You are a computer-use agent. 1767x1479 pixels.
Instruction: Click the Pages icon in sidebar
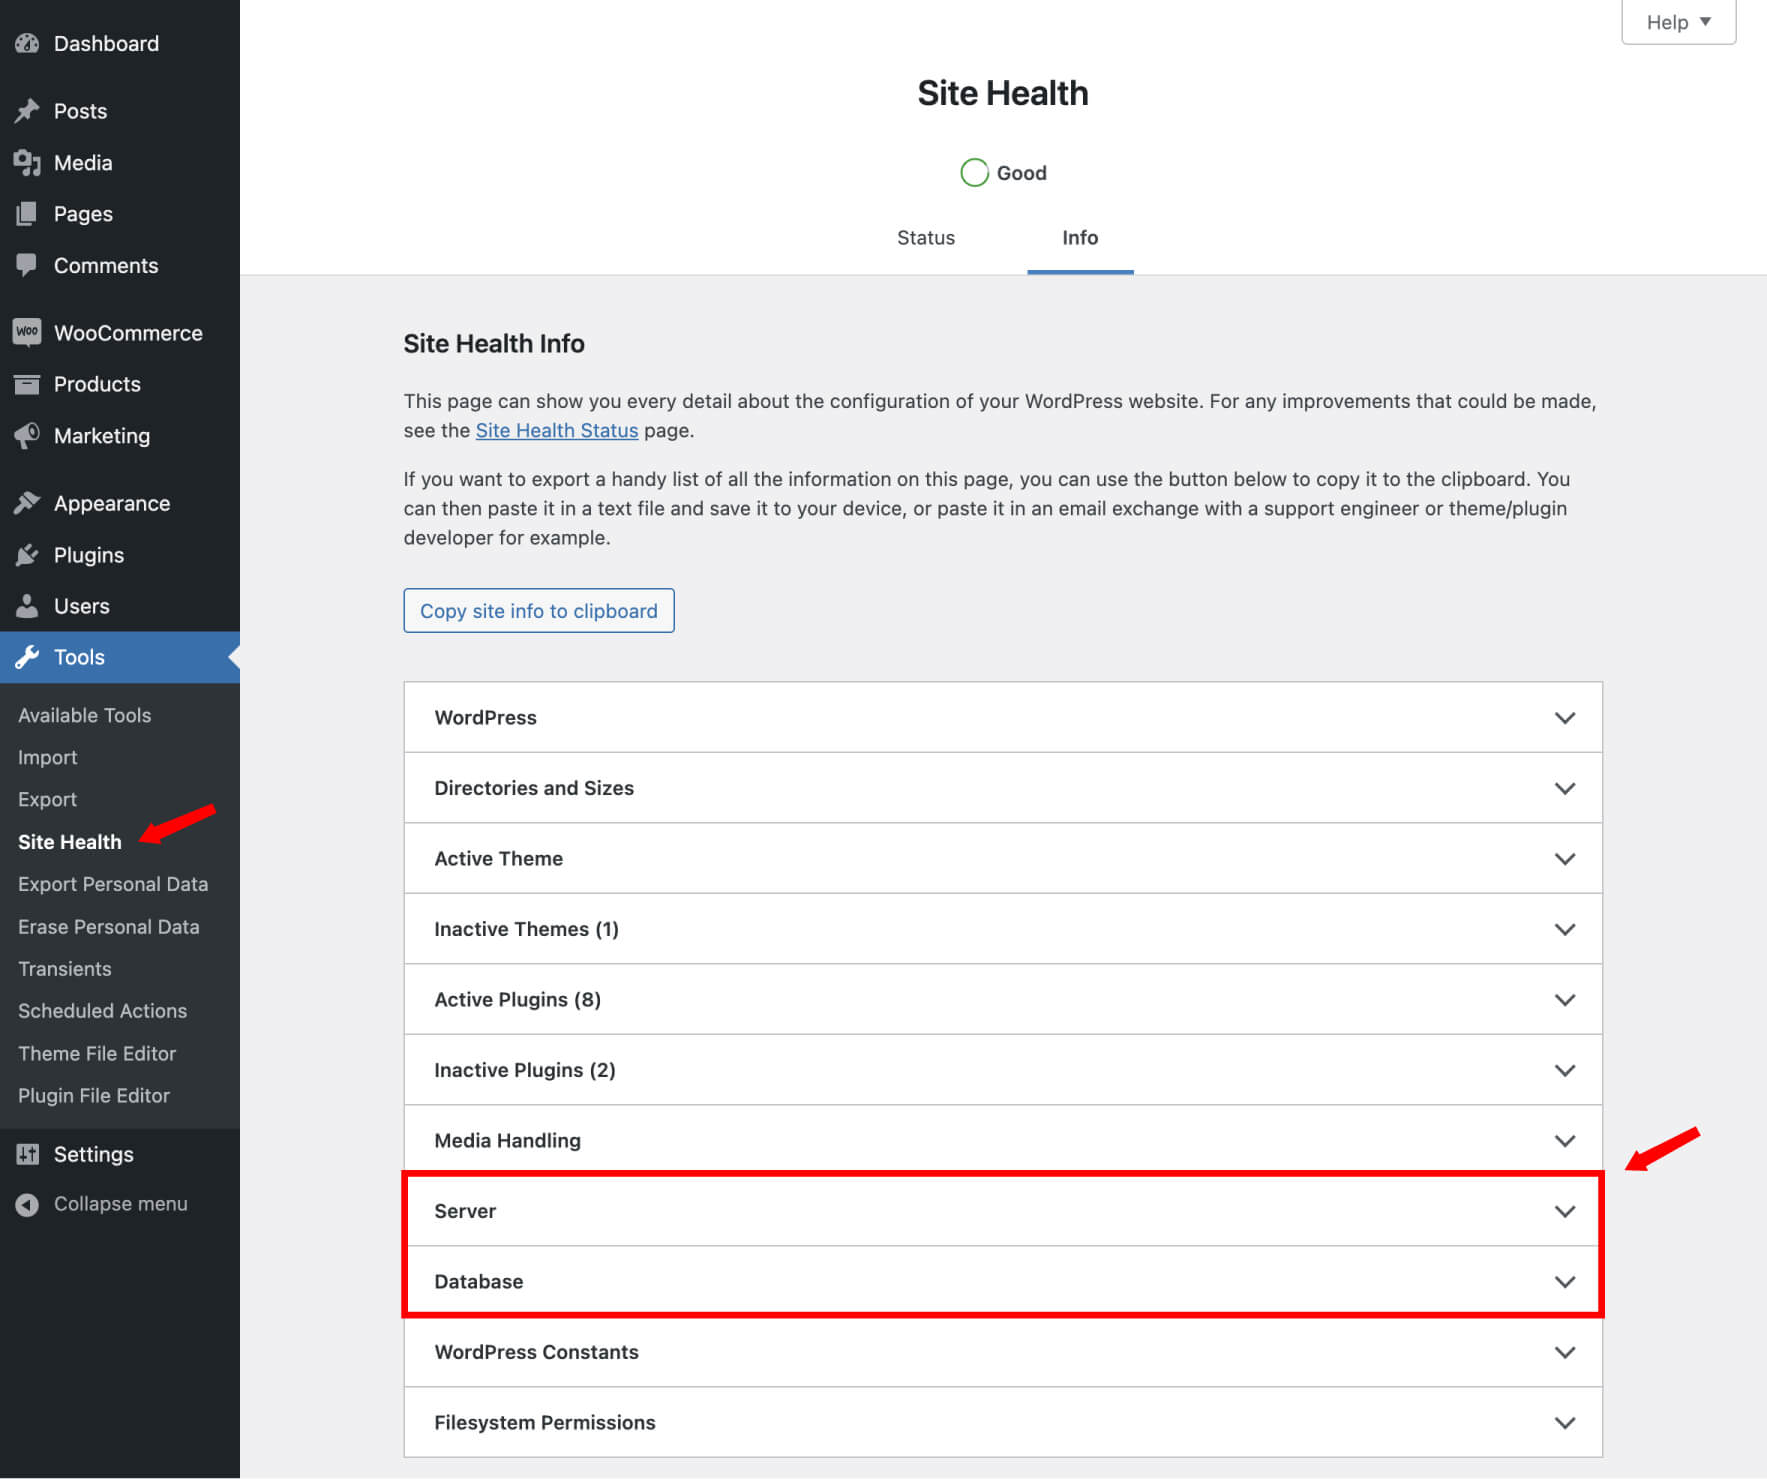pyautogui.click(x=27, y=214)
